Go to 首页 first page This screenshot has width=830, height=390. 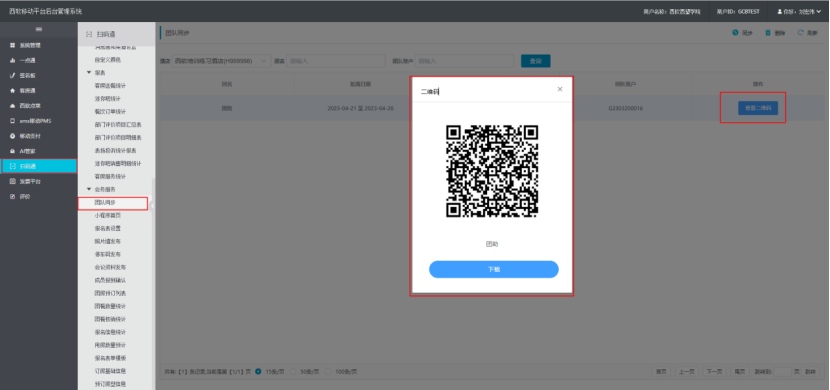(661, 371)
